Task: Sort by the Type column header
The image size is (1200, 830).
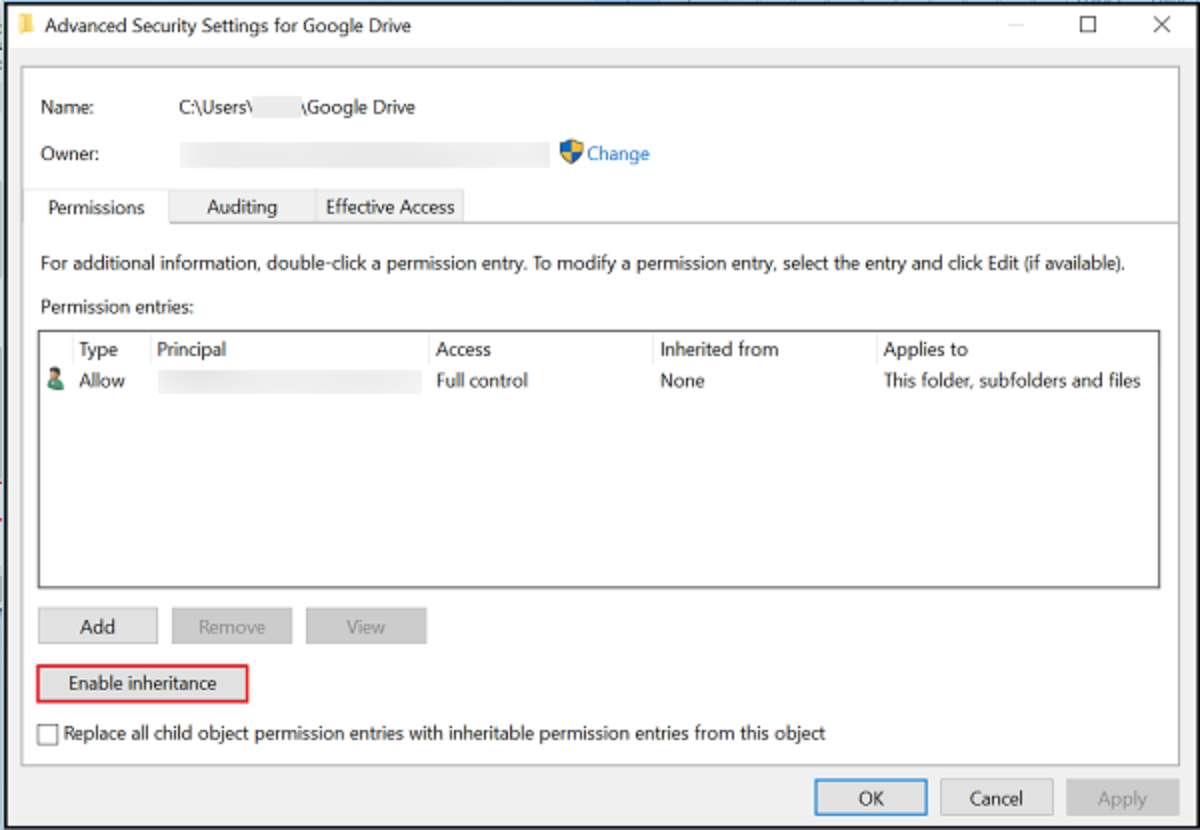Action: [x=98, y=349]
